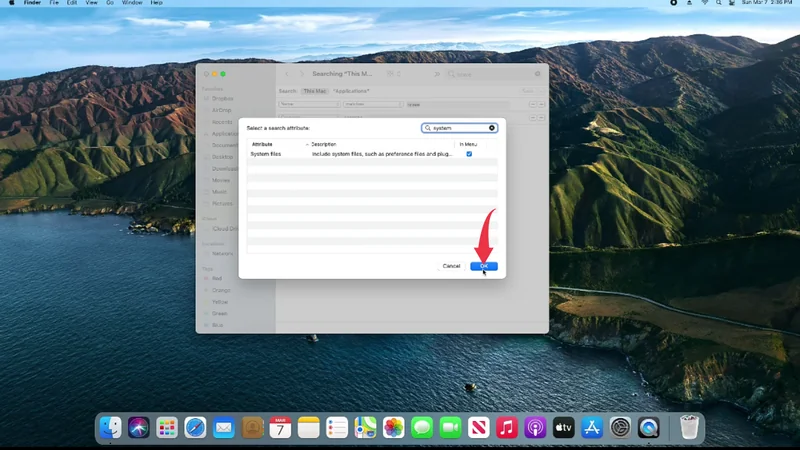Open Safari from the Dock
Image resolution: width=800 pixels, height=450 pixels.
coord(195,427)
